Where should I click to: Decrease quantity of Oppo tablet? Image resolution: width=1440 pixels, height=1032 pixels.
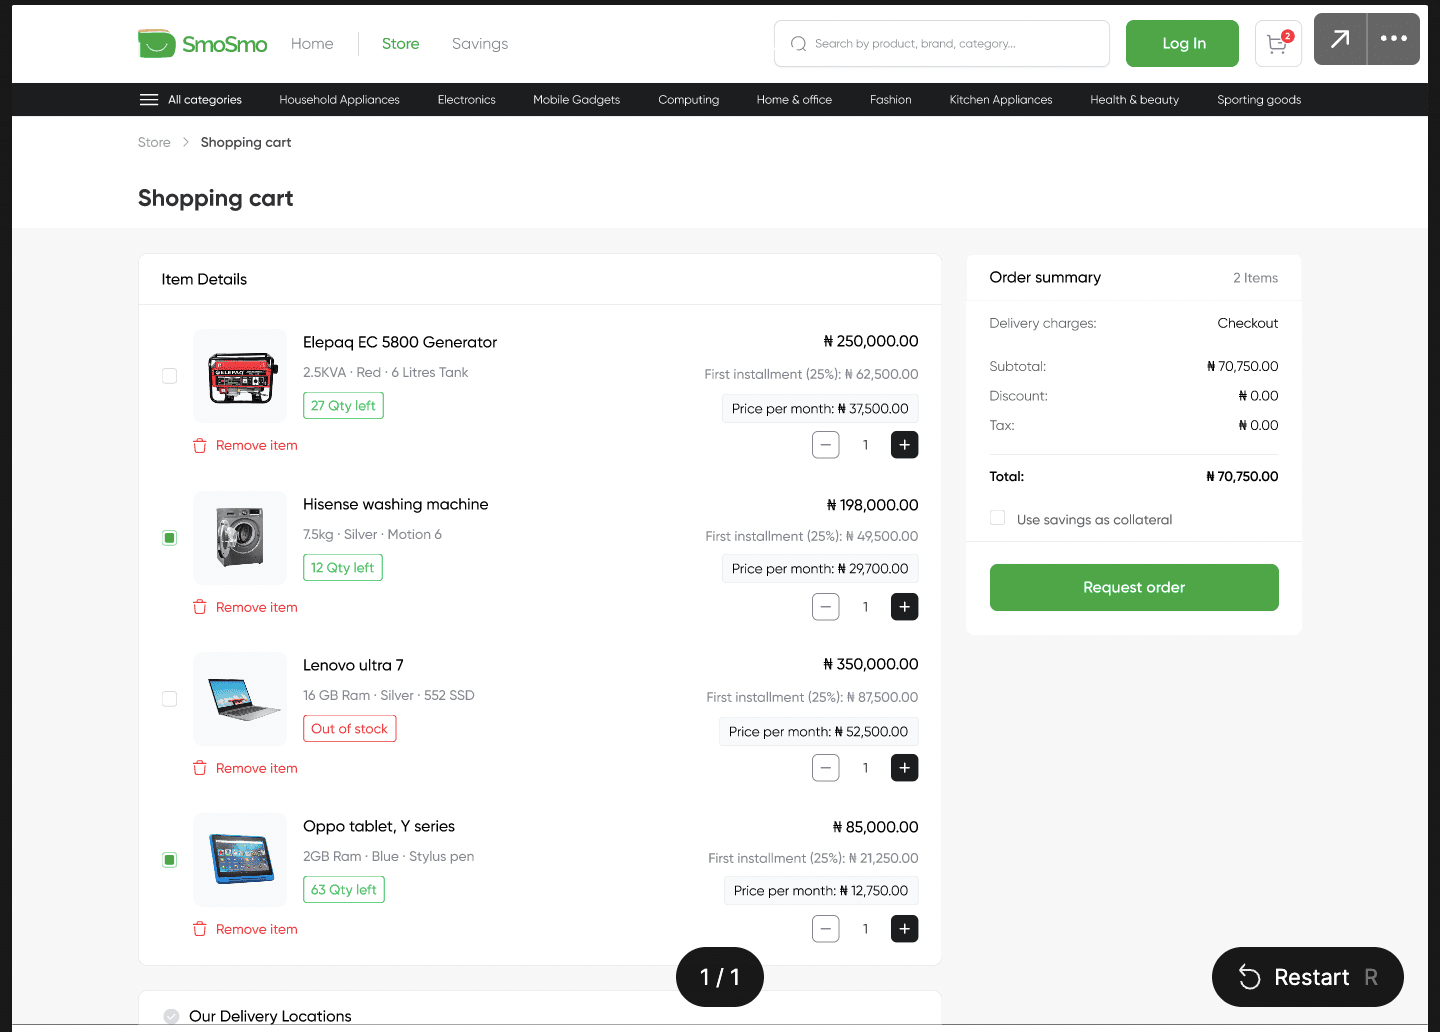826,929
